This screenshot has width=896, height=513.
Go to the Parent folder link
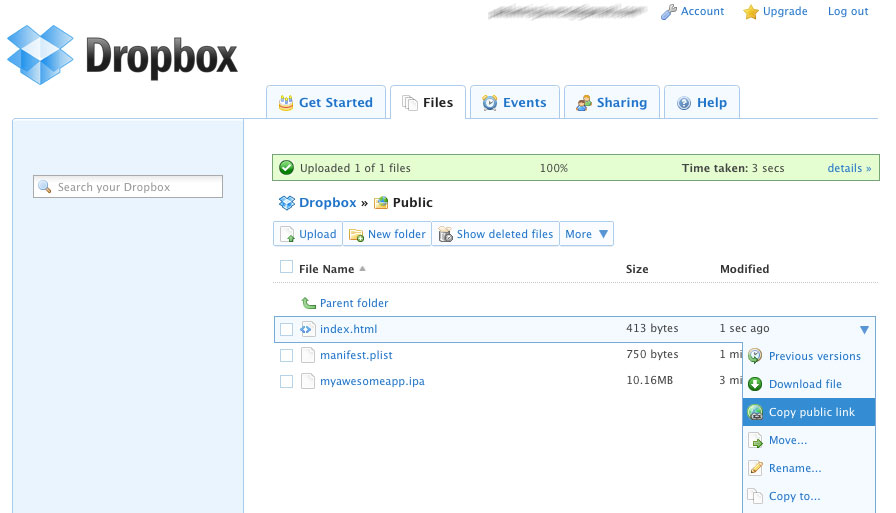pyautogui.click(x=354, y=303)
